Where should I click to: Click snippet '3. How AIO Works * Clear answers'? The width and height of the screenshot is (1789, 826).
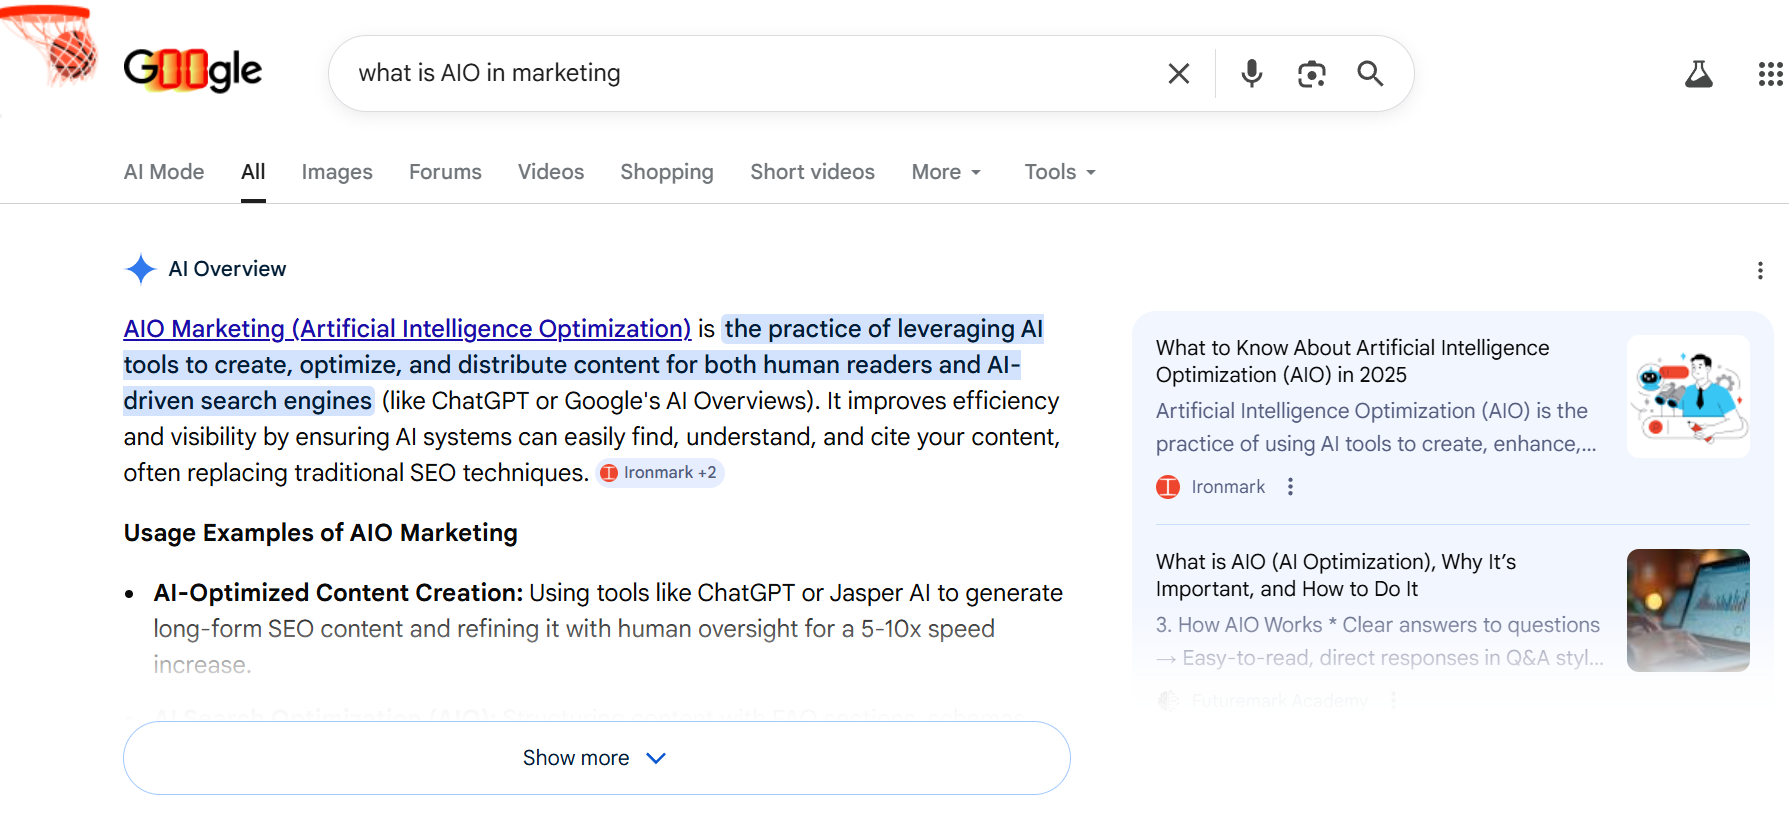1378,625
